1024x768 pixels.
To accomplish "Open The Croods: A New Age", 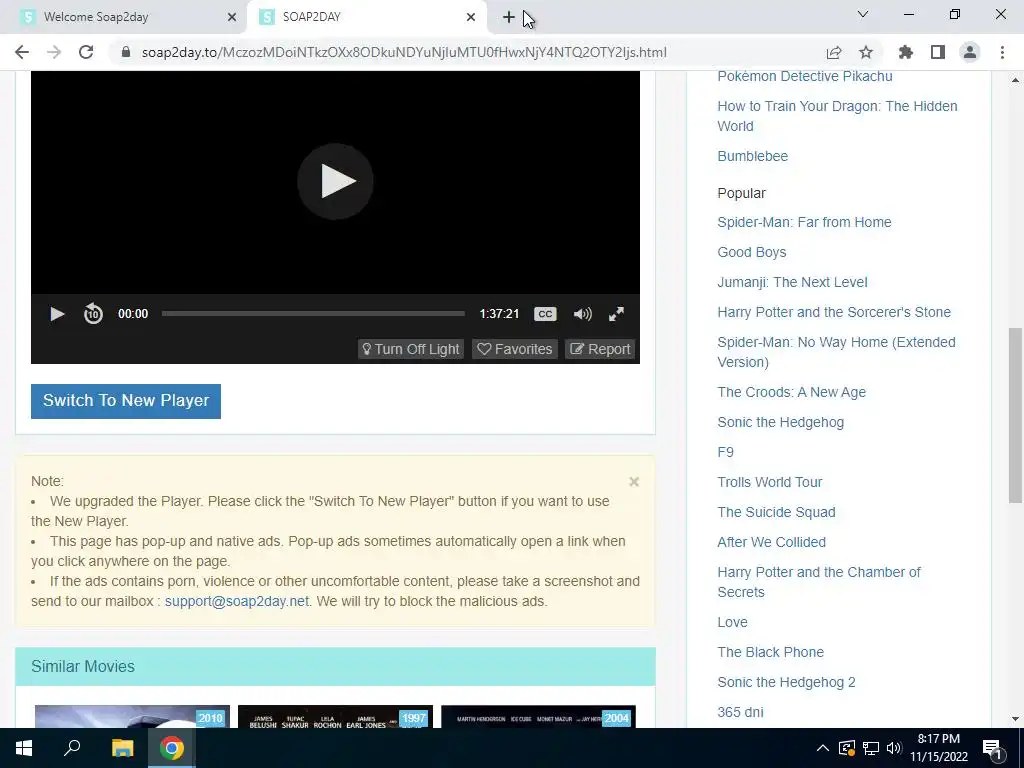I will 792,392.
